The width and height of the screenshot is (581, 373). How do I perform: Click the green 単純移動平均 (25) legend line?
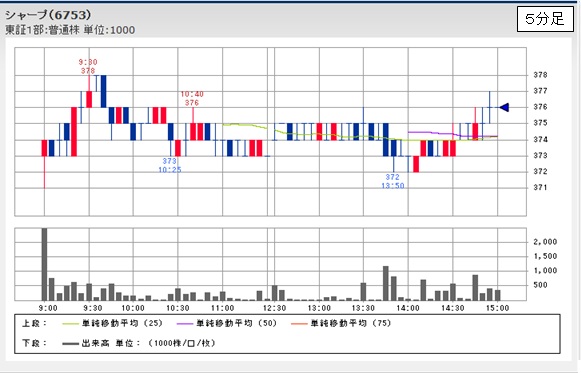click(x=70, y=324)
